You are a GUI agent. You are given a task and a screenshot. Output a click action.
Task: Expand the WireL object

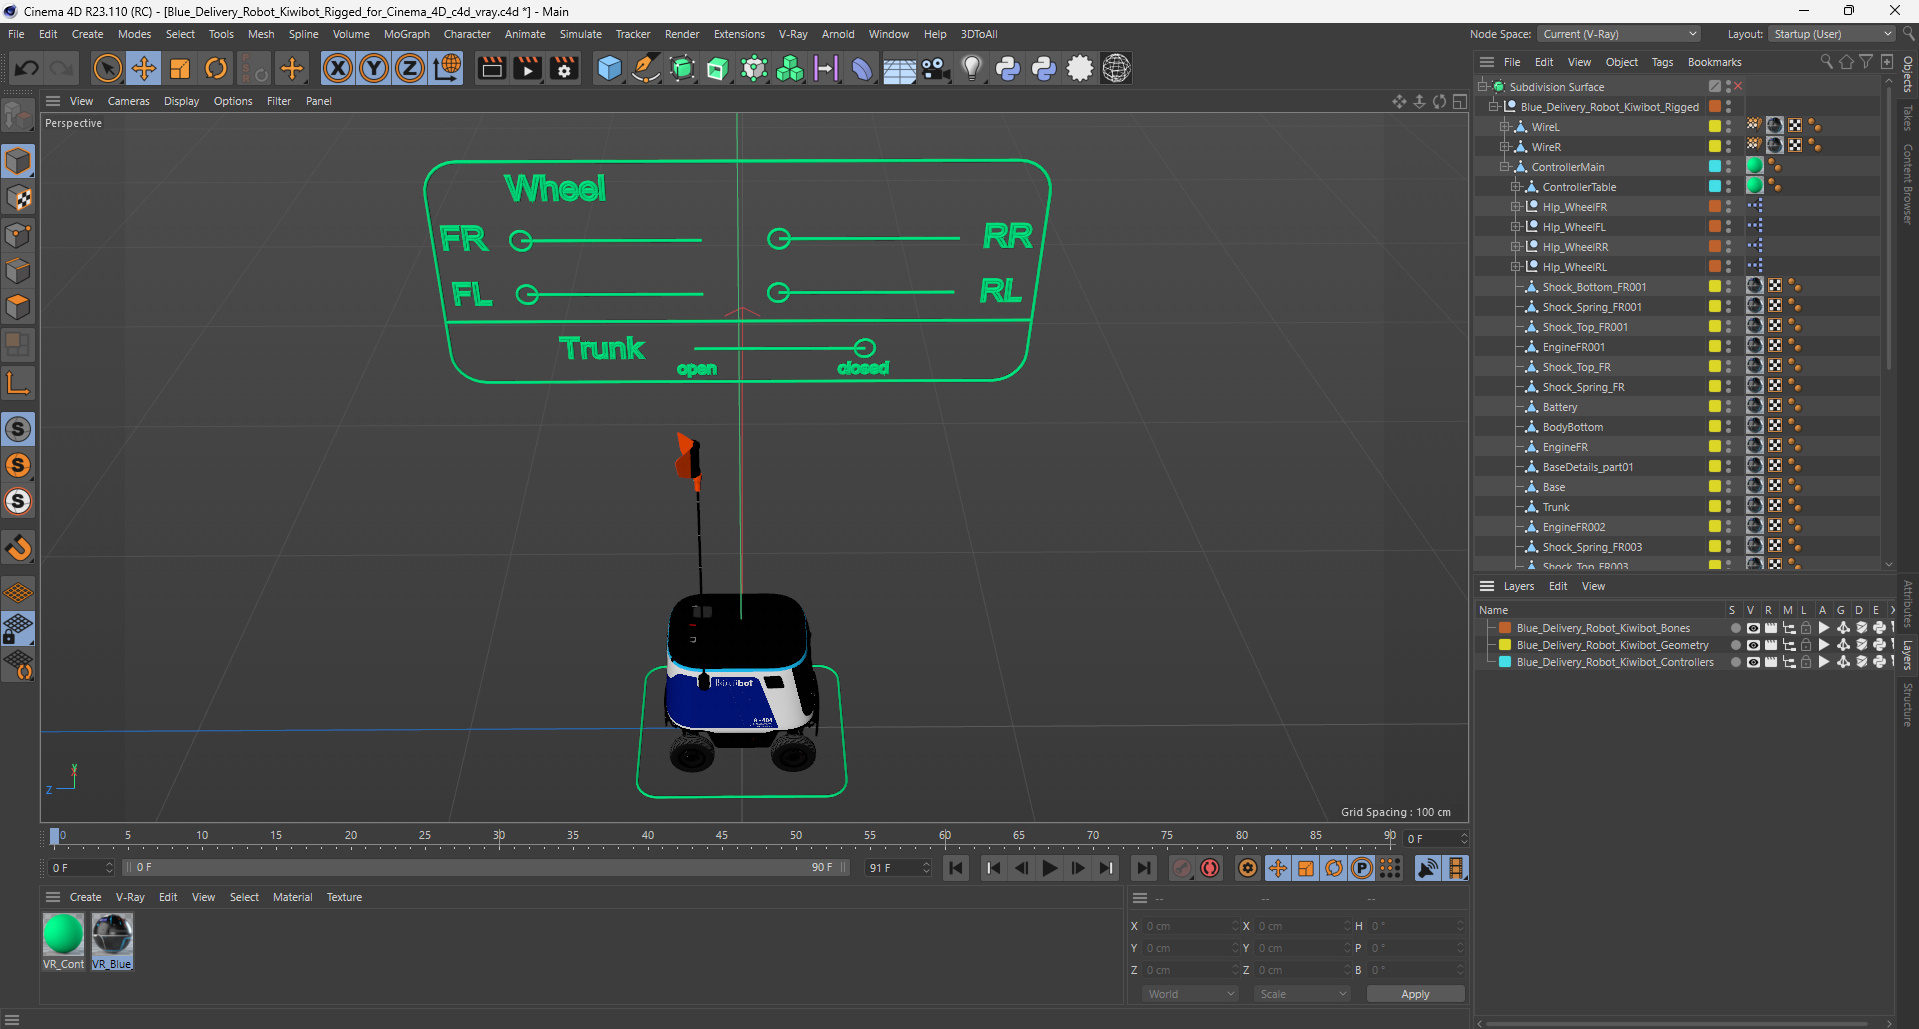(x=1504, y=127)
